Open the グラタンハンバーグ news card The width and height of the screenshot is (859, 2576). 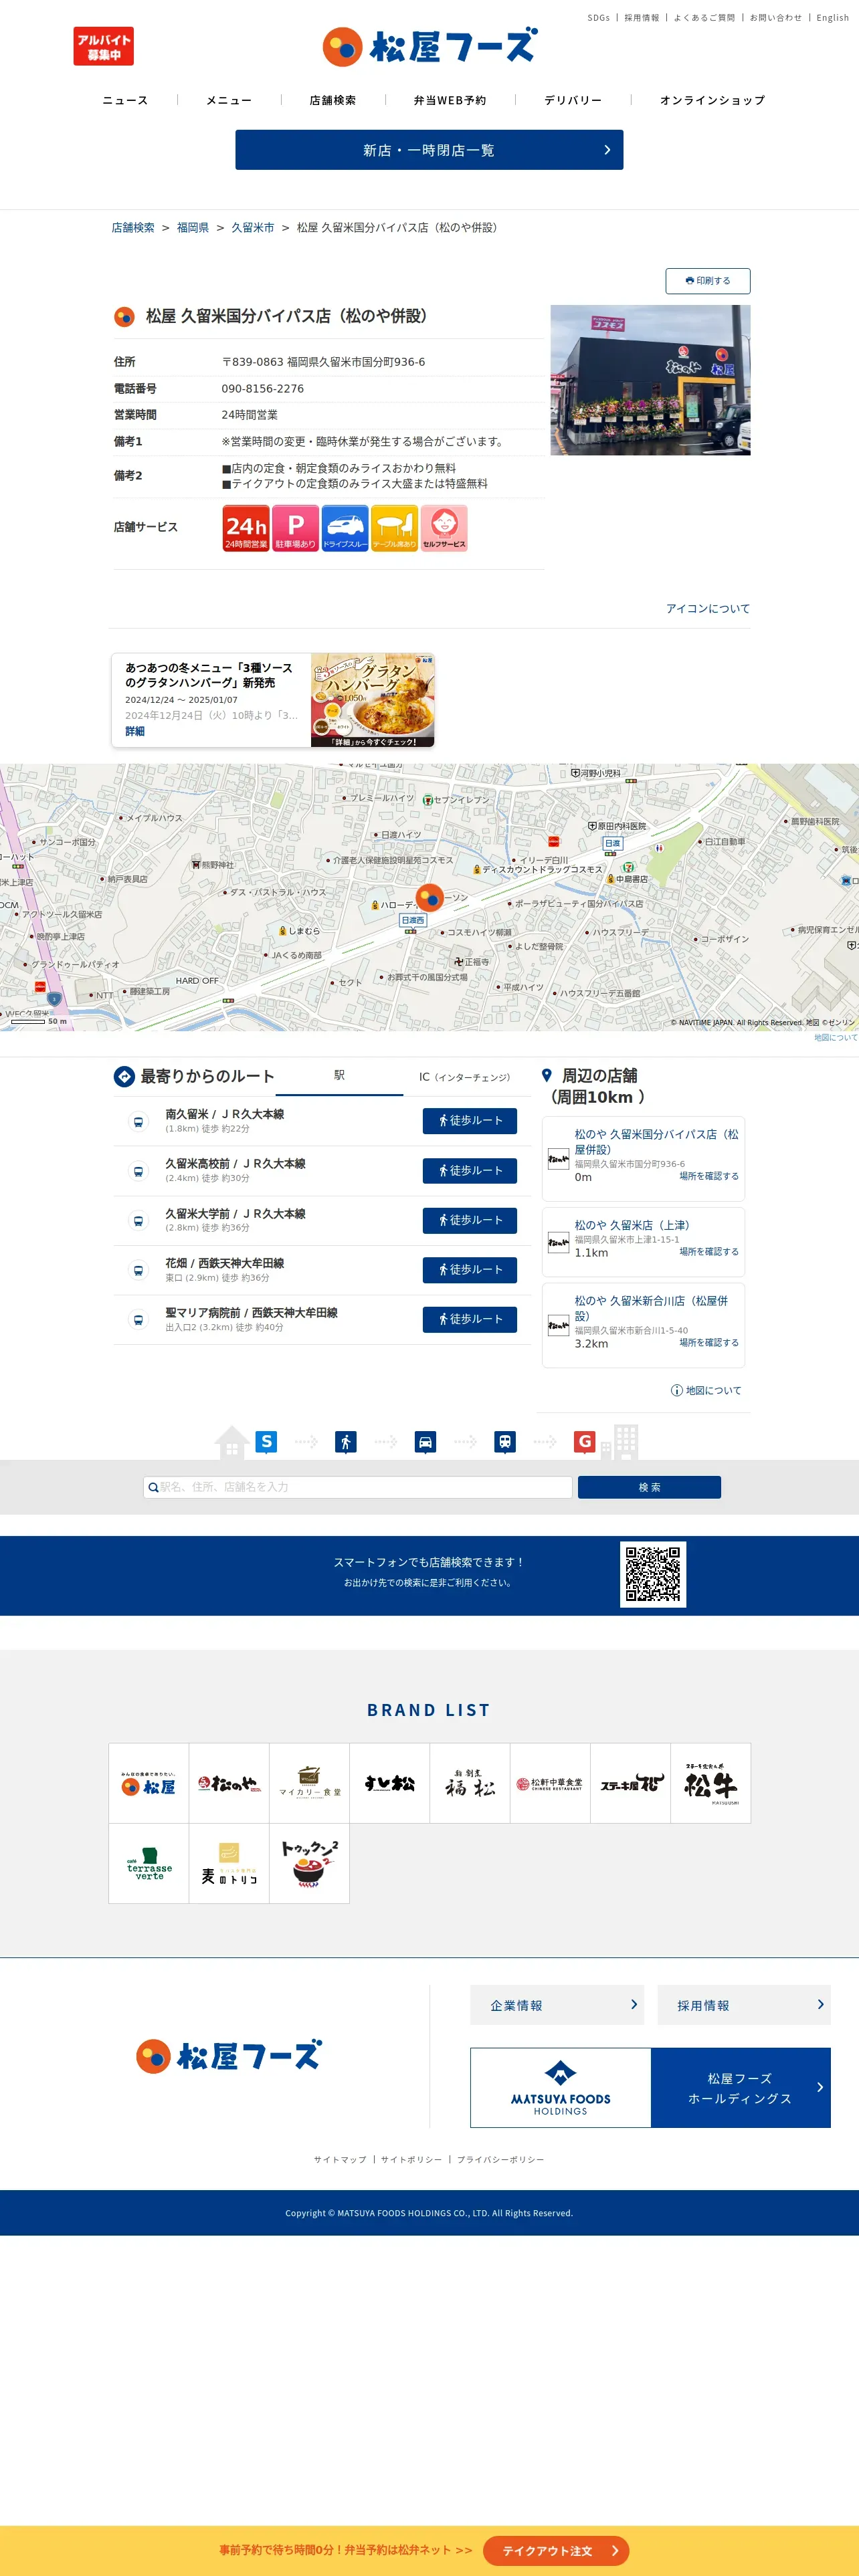[x=273, y=700]
